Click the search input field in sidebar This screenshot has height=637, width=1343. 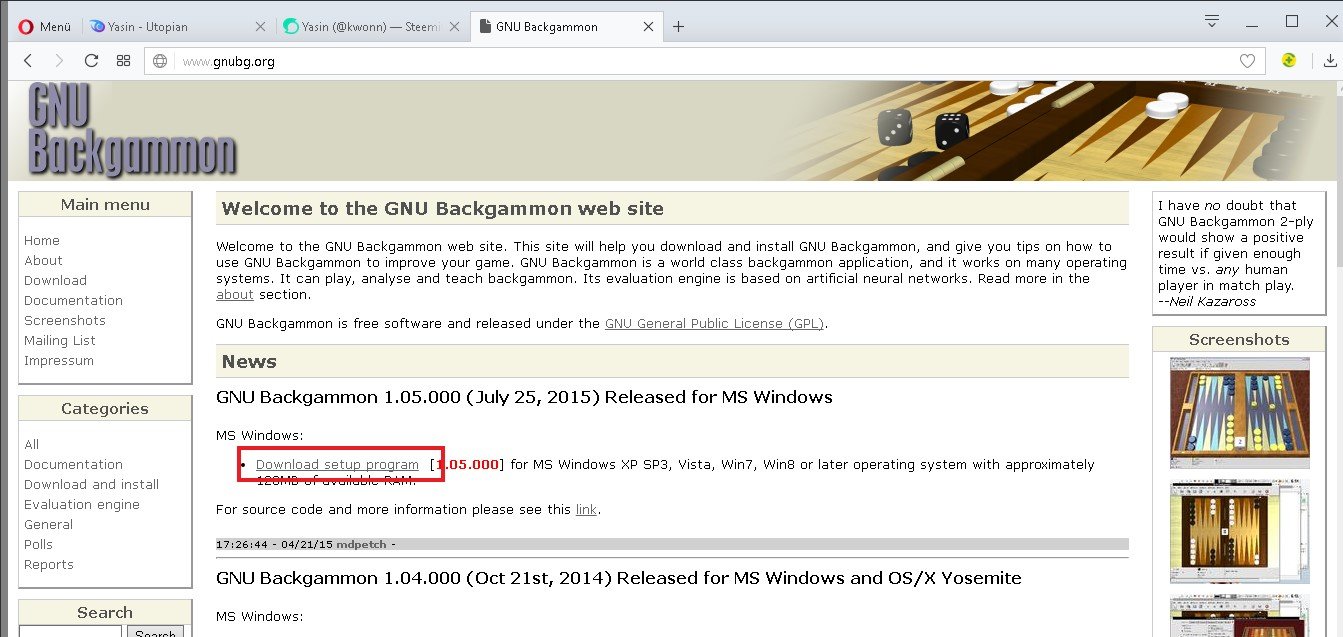(x=70, y=632)
